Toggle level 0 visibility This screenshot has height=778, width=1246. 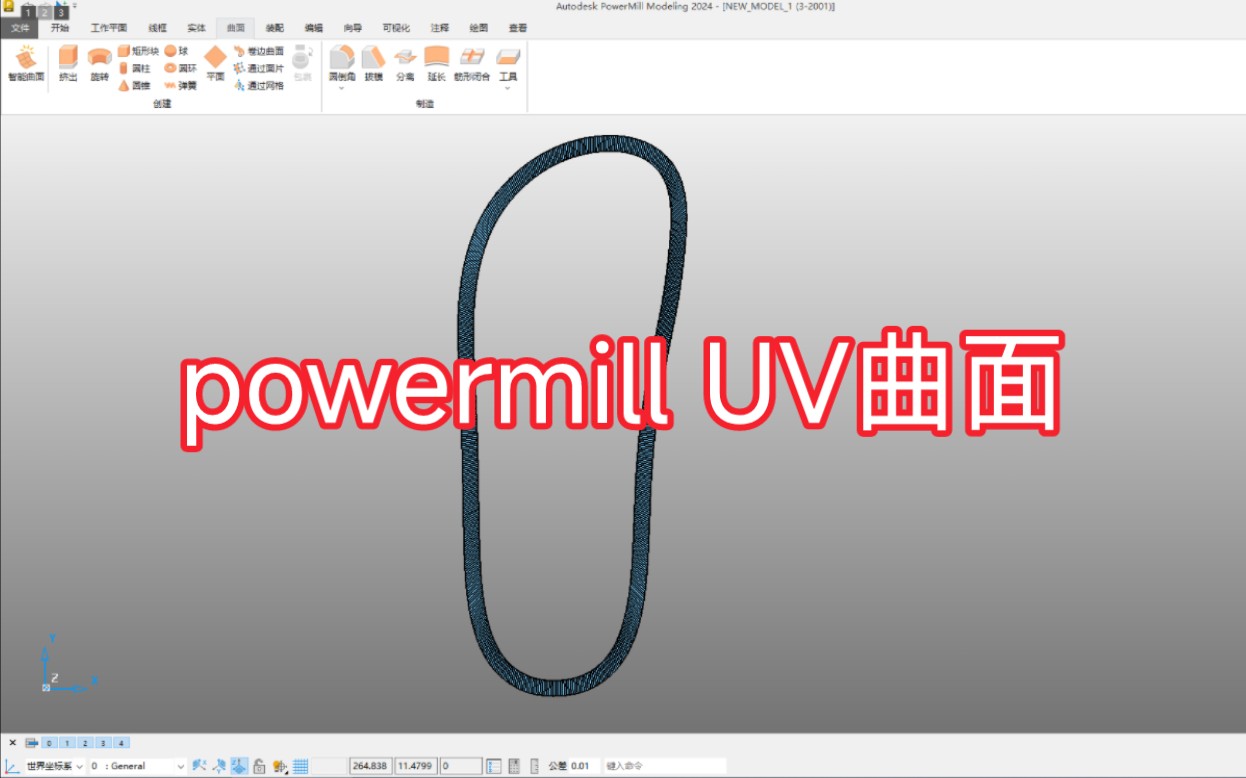(x=49, y=743)
